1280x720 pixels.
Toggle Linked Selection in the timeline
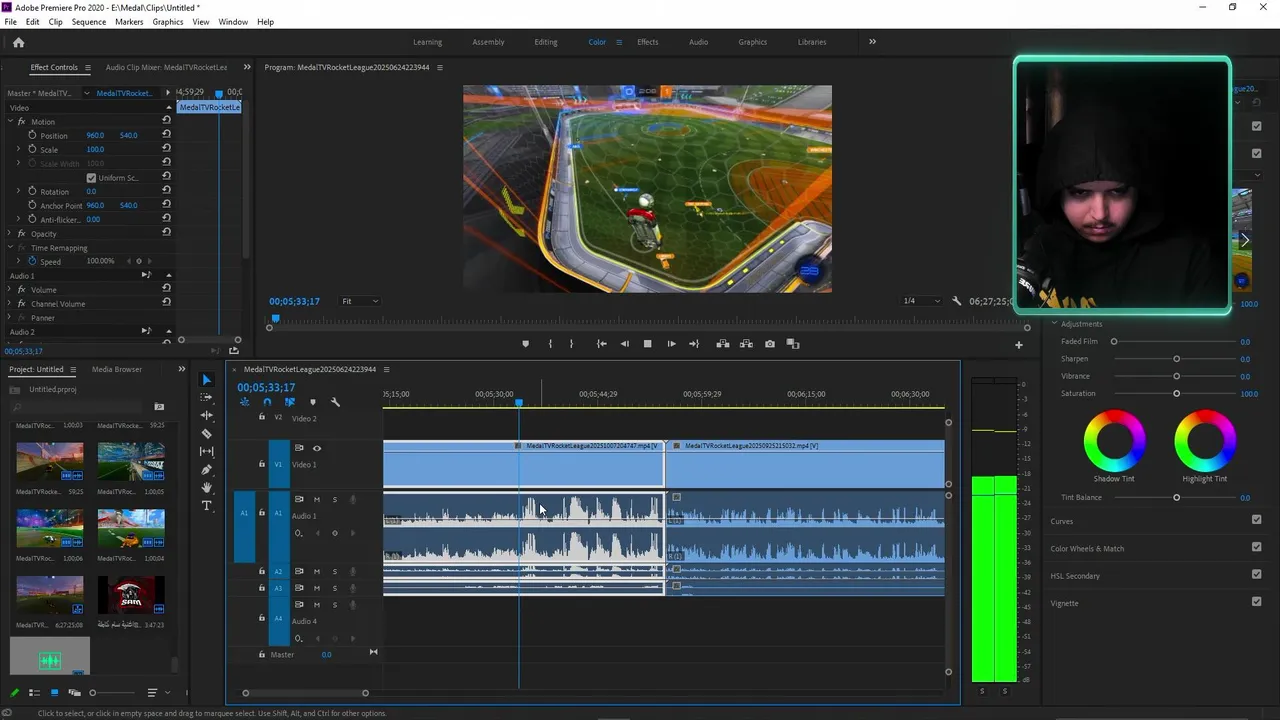point(290,402)
